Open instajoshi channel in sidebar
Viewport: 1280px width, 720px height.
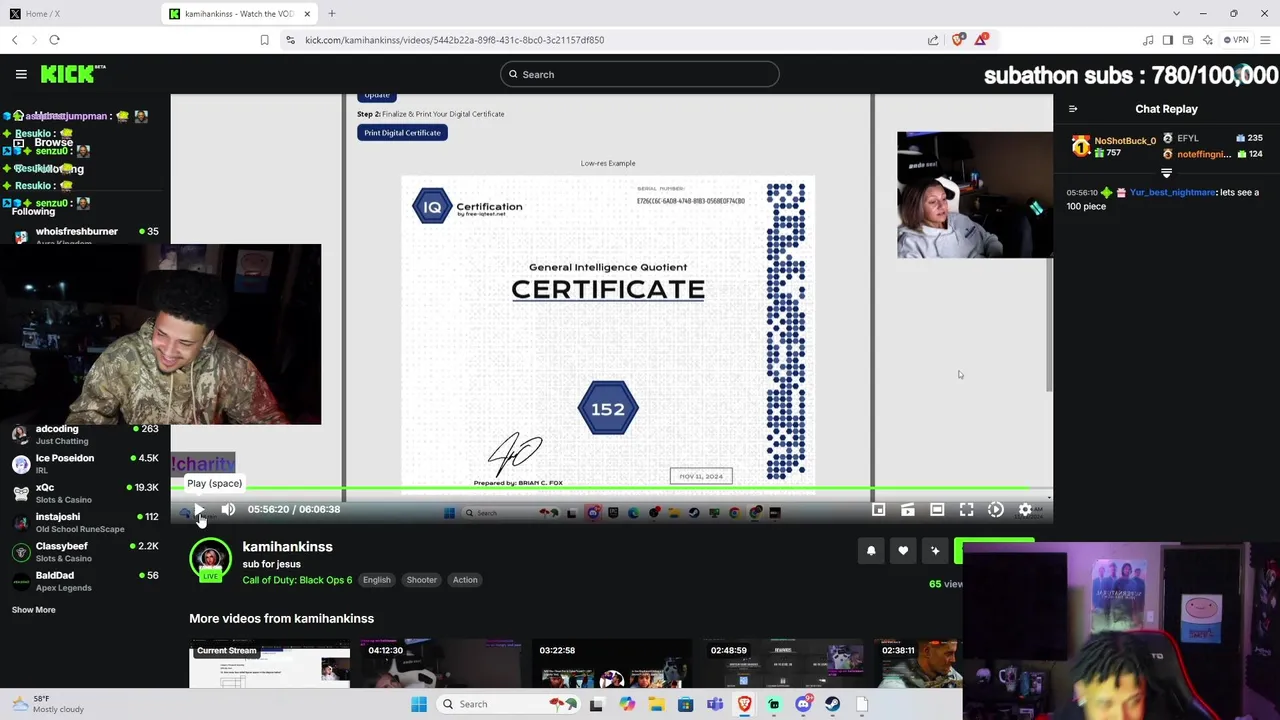coord(85,522)
